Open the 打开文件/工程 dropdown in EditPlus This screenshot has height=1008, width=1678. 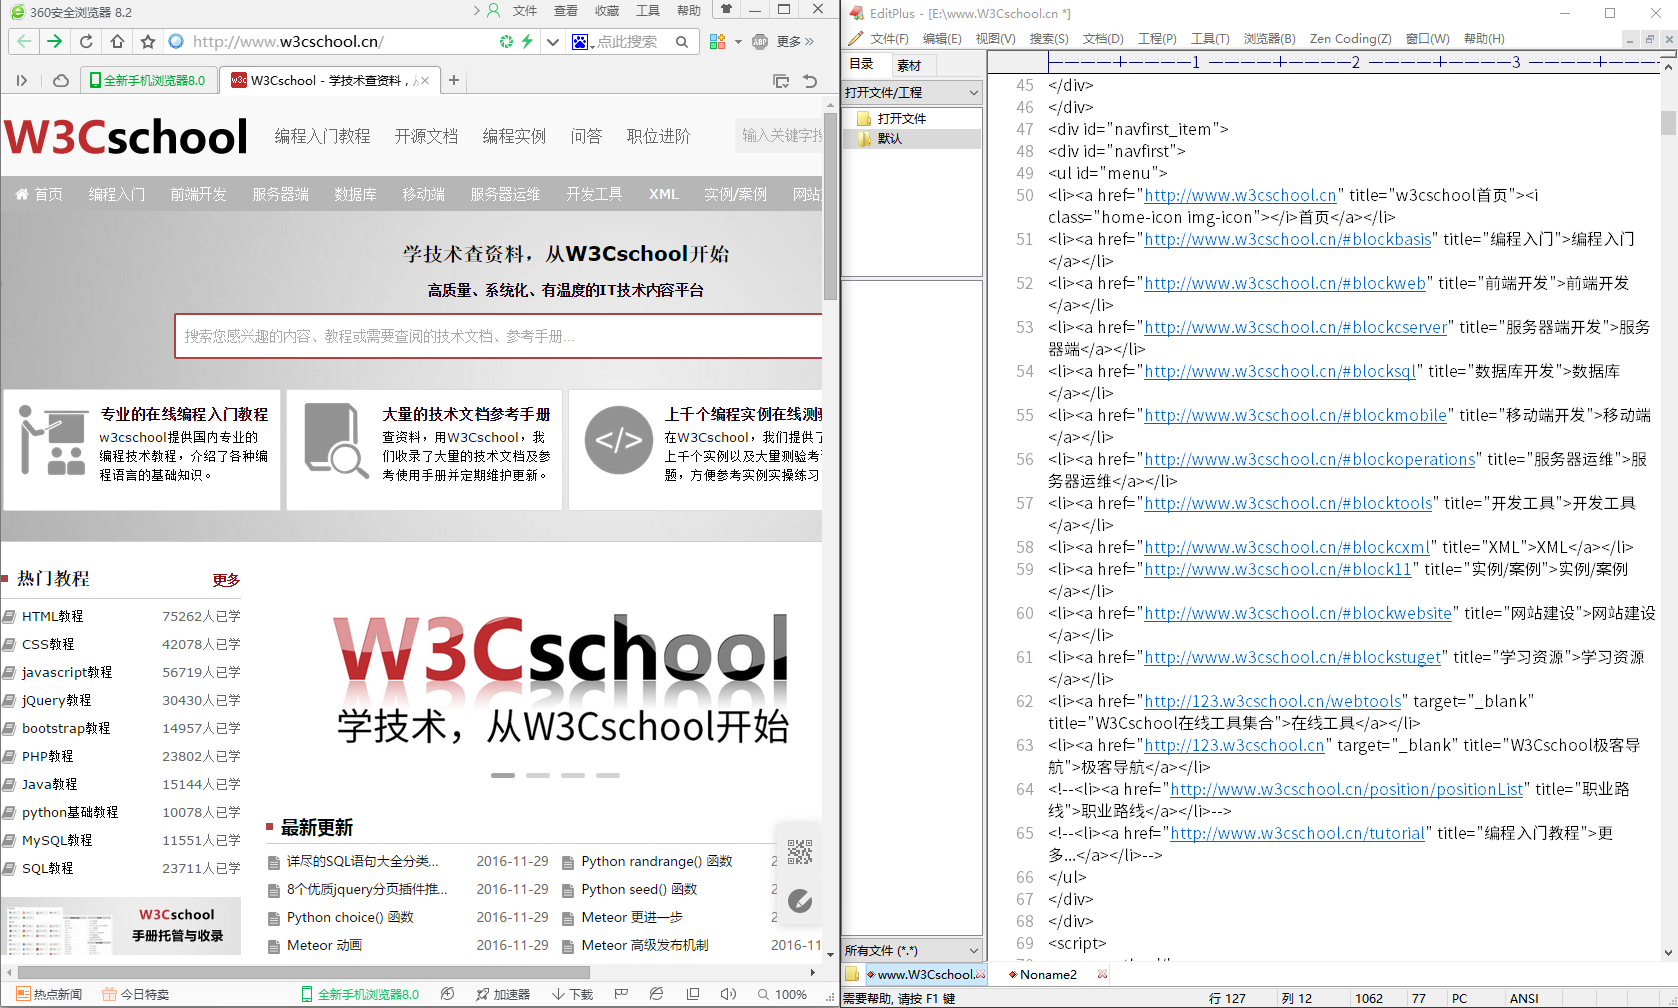click(x=912, y=92)
